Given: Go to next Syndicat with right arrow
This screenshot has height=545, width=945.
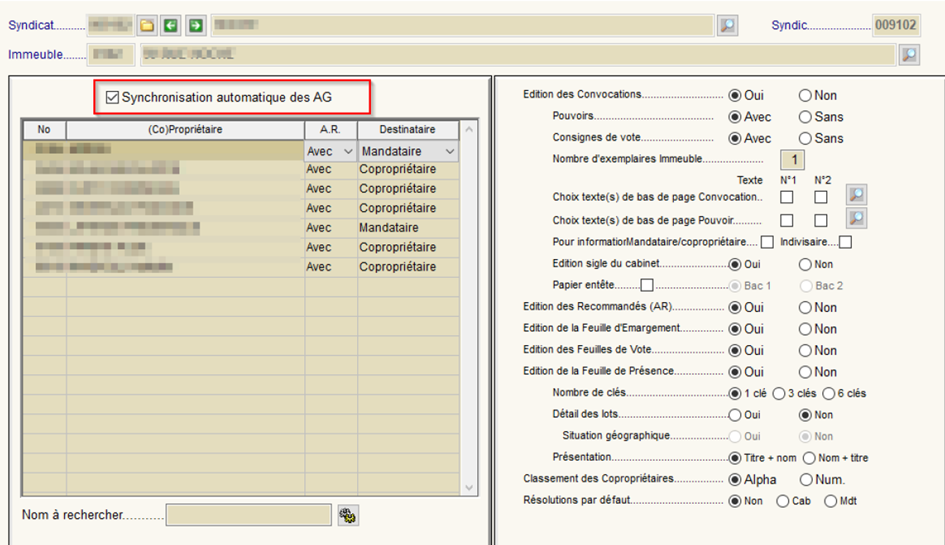Looking at the screenshot, I should 196,25.
